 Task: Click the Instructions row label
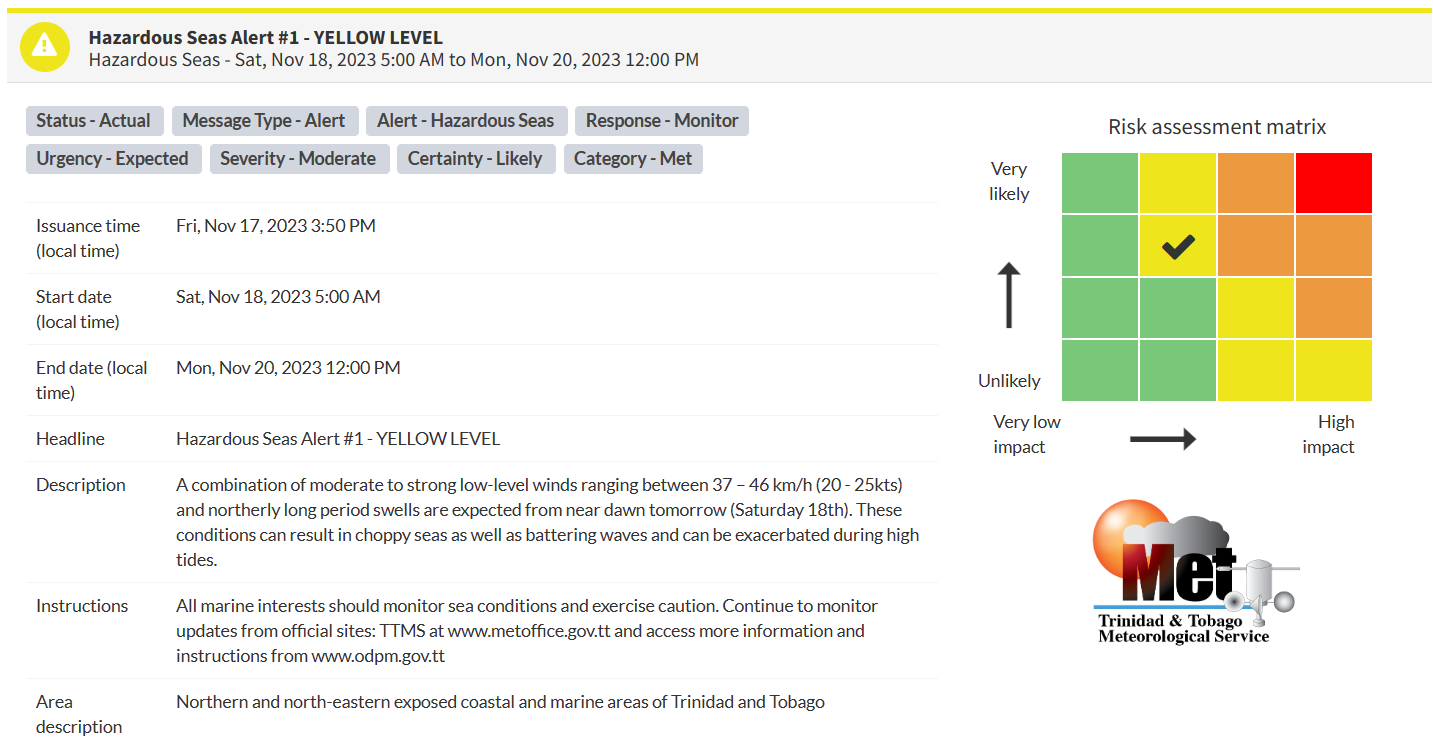(82, 606)
